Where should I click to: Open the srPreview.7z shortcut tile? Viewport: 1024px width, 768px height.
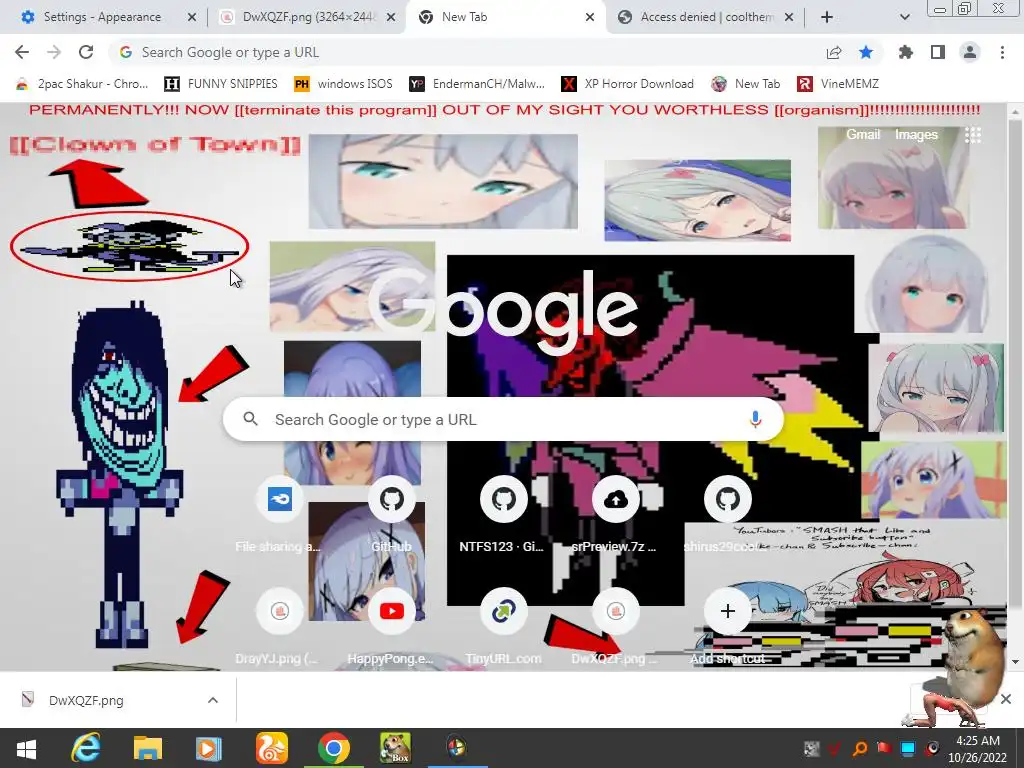[615, 515]
